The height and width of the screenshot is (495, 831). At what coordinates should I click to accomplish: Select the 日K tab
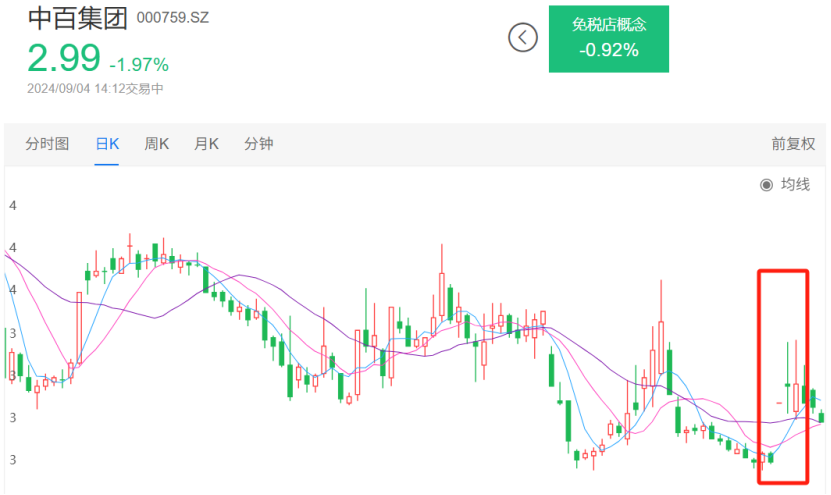point(107,144)
